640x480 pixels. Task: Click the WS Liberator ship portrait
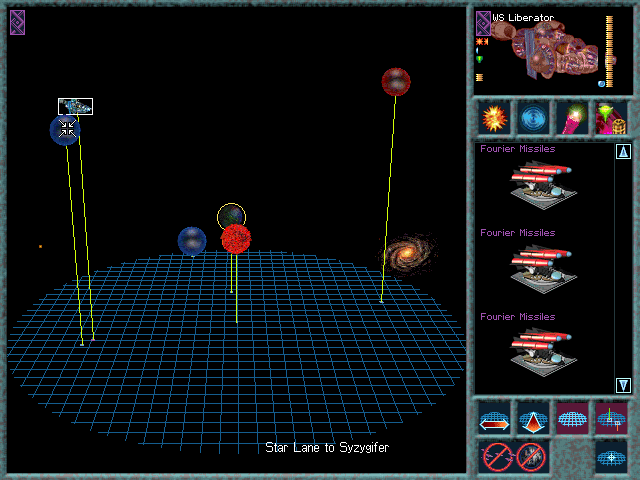[x=545, y=51]
